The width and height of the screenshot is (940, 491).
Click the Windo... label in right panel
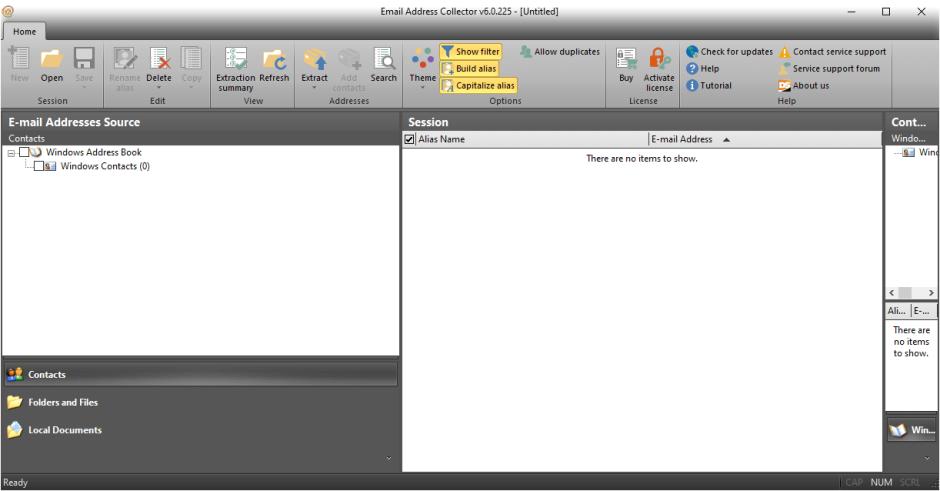(908, 138)
